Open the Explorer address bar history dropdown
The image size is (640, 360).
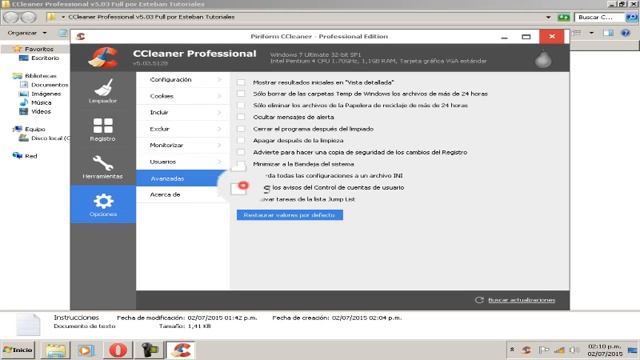(549, 17)
